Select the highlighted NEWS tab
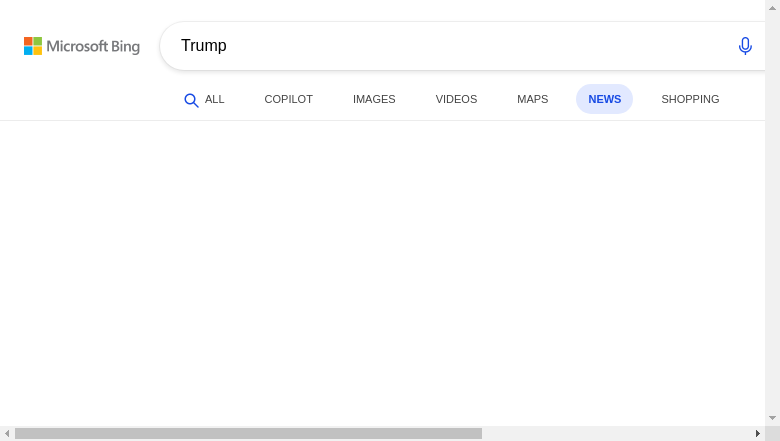This screenshot has width=780, height=441. [x=604, y=99]
